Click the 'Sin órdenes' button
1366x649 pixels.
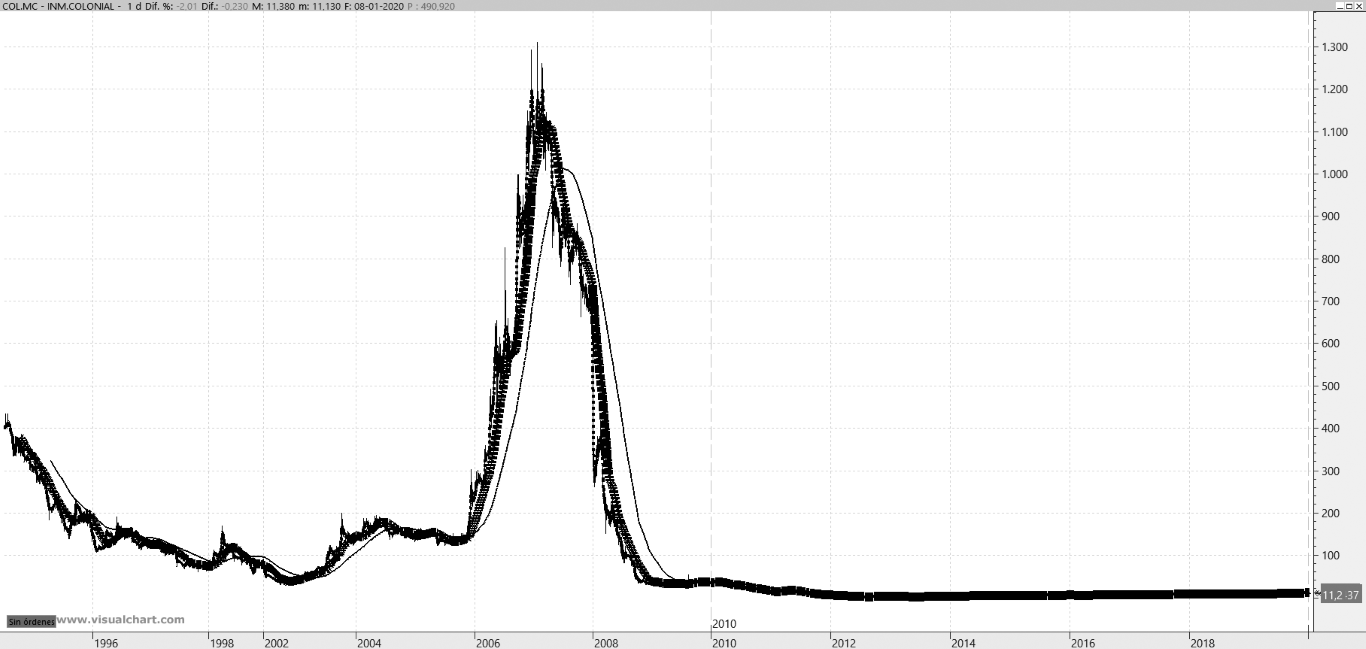30,621
